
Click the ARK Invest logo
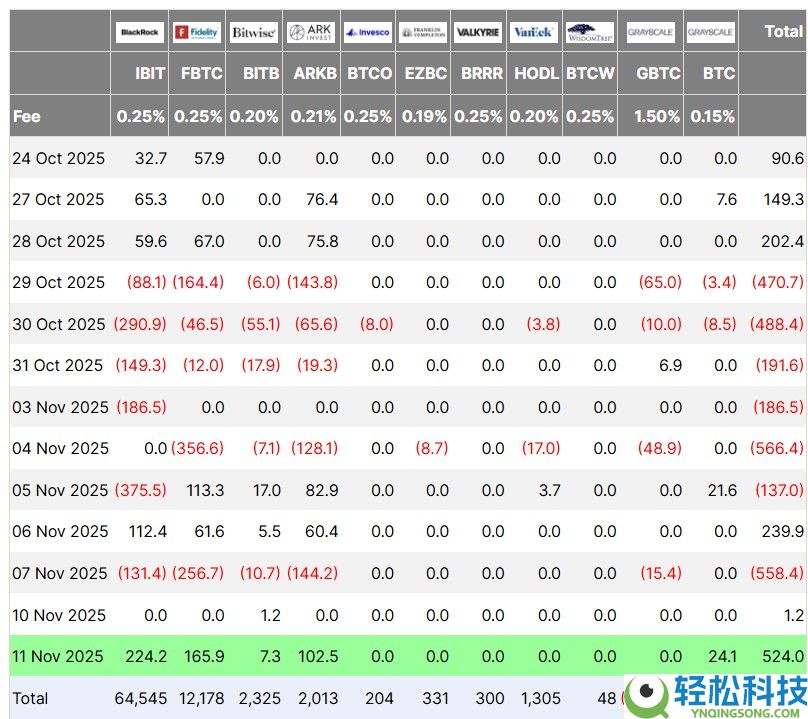(x=311, y=32)
